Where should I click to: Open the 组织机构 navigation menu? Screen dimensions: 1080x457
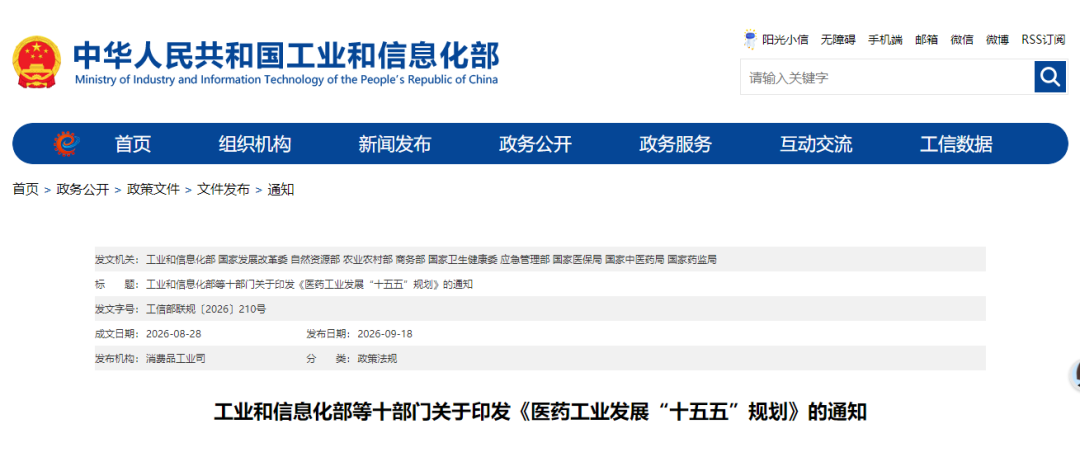coord(255,144)
